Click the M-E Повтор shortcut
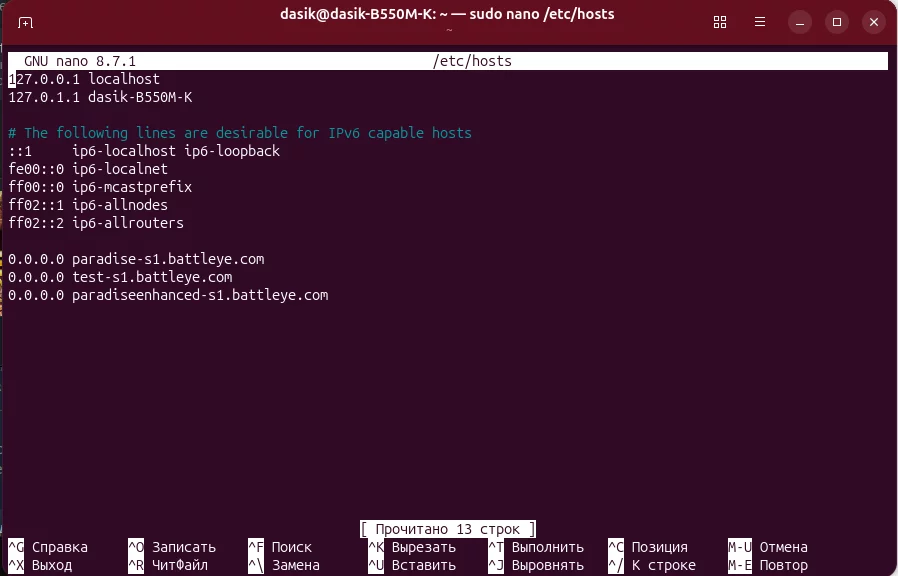 click(x=768, y=566)
